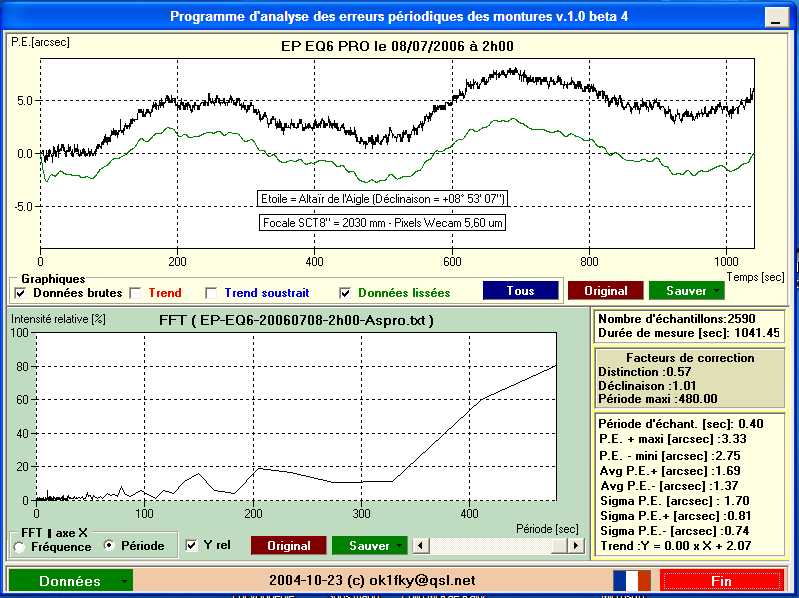Screen dimensions: 799x598
Task: Open the green Données dropdown
Action: click(x=70, y=581)
